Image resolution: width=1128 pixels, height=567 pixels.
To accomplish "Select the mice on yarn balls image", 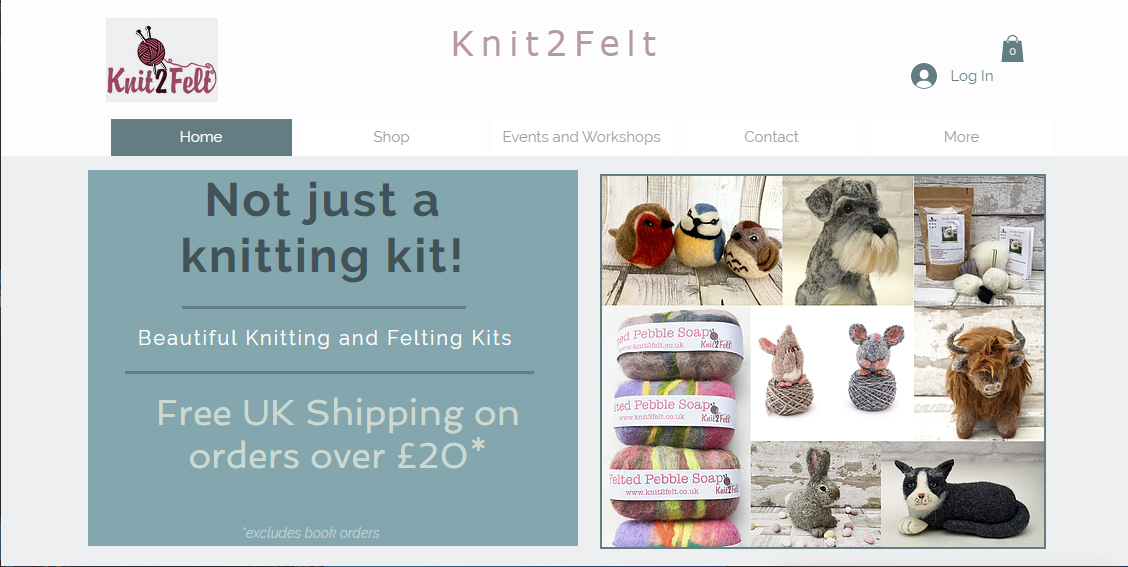I will pyautogui.click(x=832, y=373).
